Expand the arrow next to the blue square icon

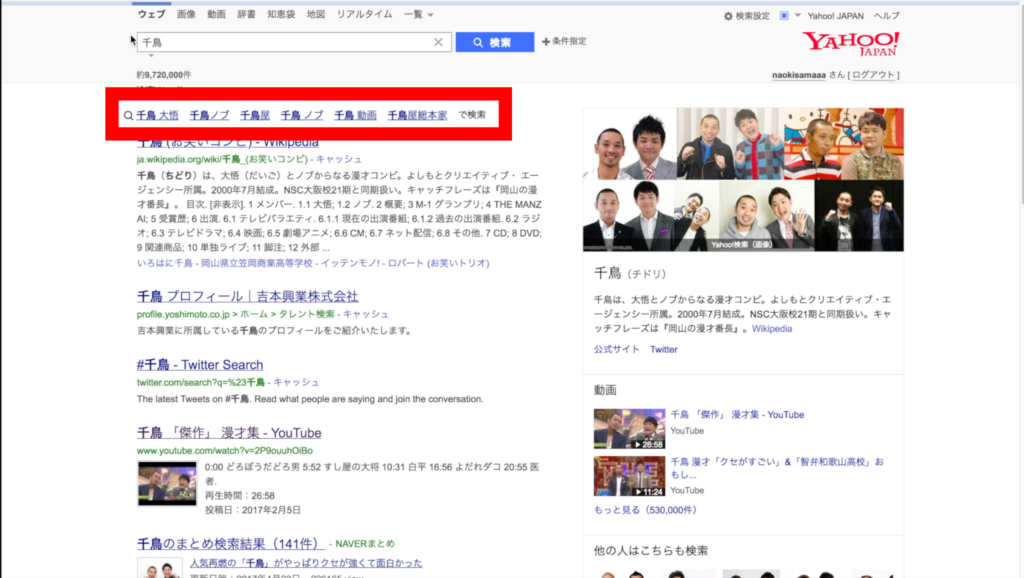point(797,16)
